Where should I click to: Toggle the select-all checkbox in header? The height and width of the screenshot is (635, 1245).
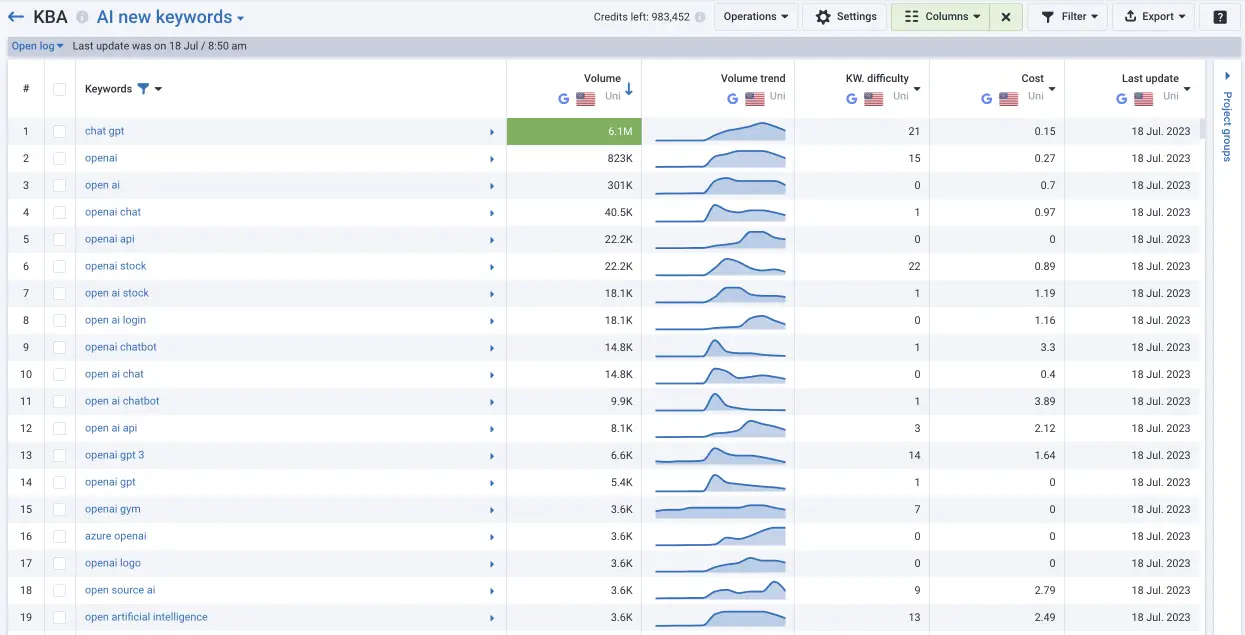pos(60,89)
